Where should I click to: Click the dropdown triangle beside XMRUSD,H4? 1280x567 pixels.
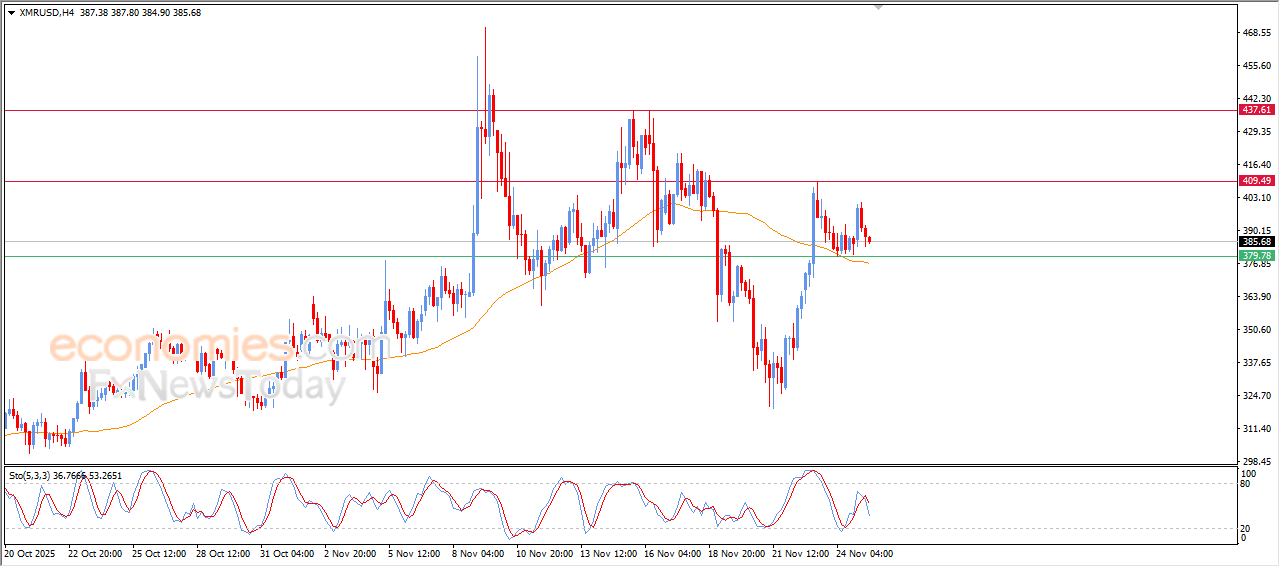point(11,13)
